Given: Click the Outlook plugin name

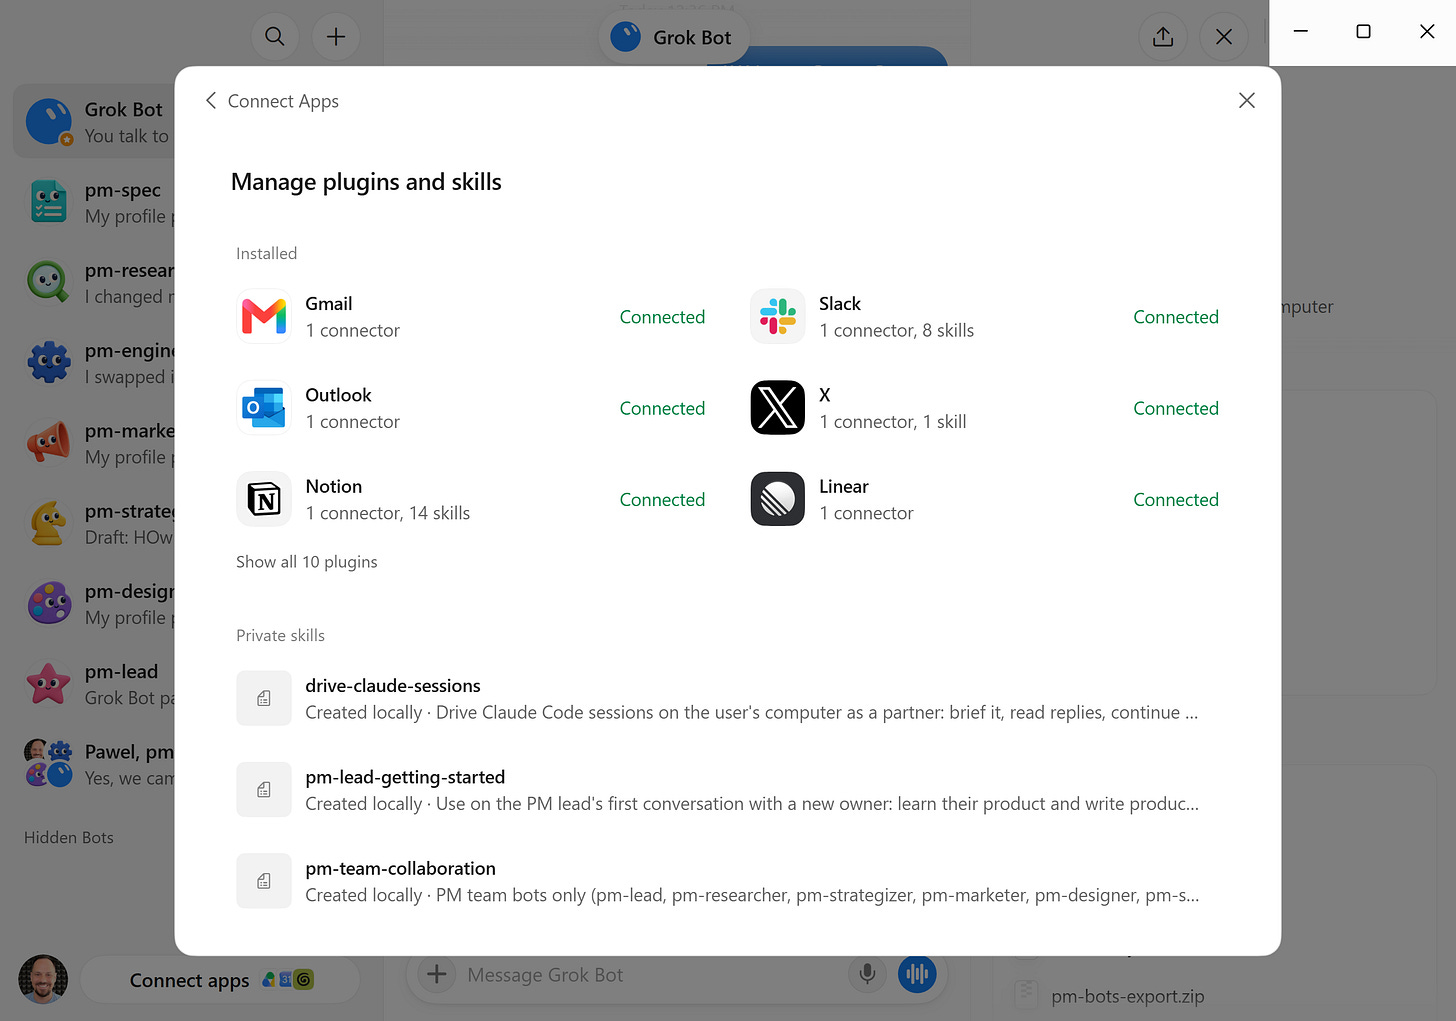Looking at the screenshot, I should [338, 395].
